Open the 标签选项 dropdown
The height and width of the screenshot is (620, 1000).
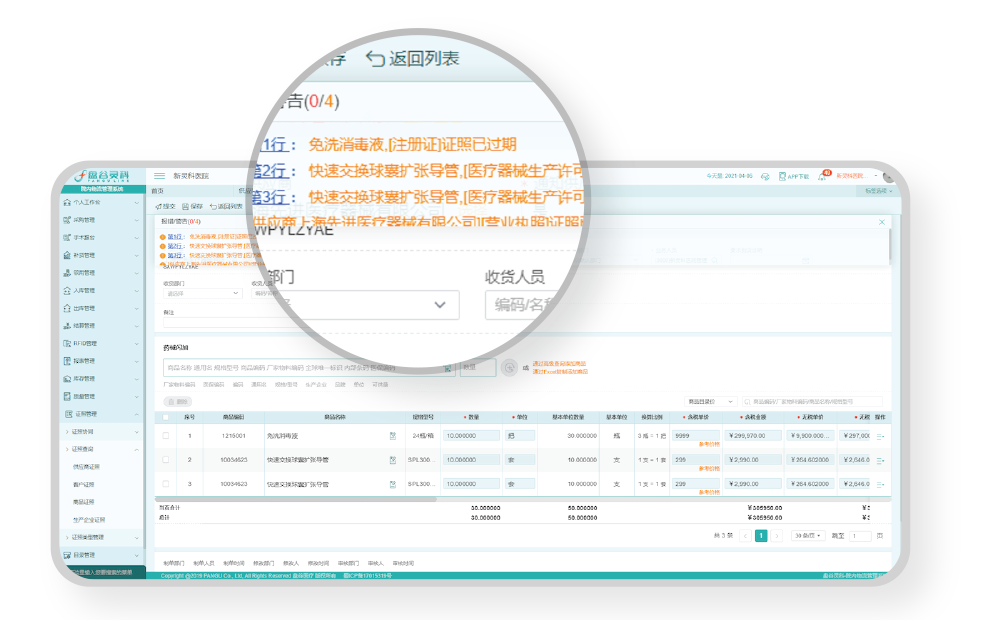[x=878, y=191]
